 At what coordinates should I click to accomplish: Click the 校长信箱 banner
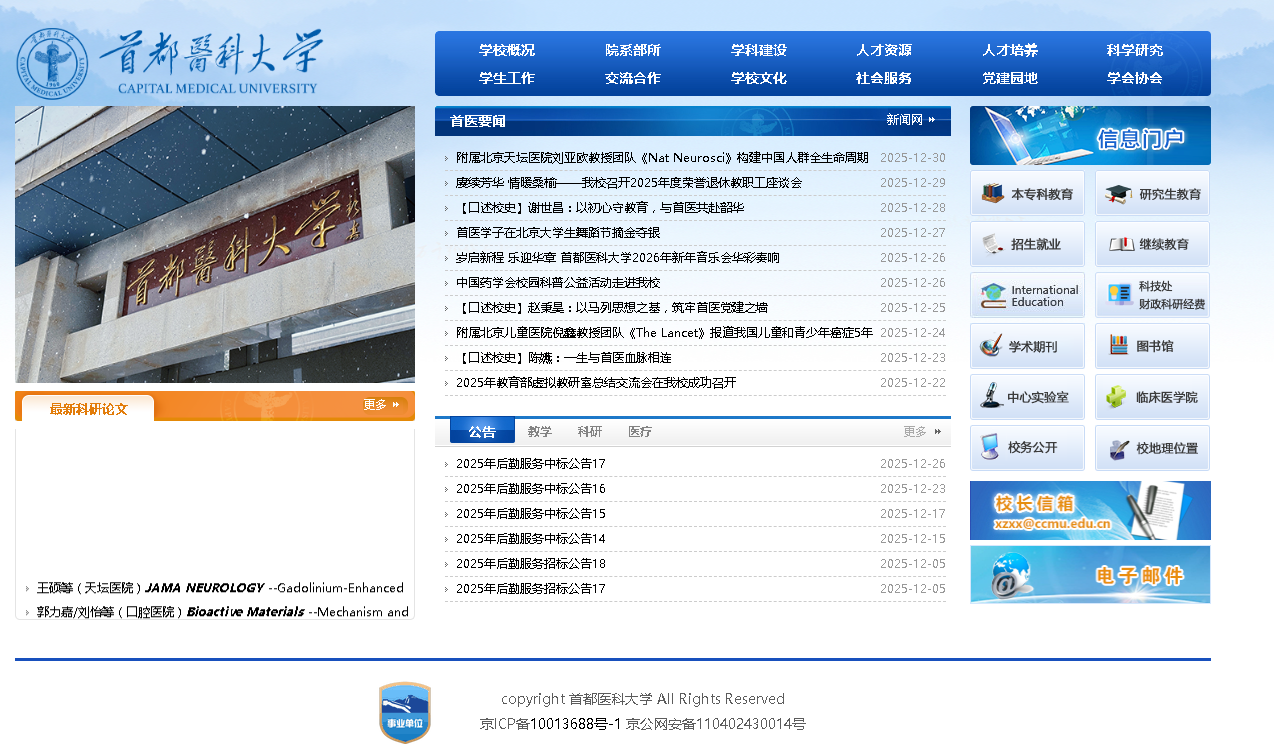click(1090, 510)
